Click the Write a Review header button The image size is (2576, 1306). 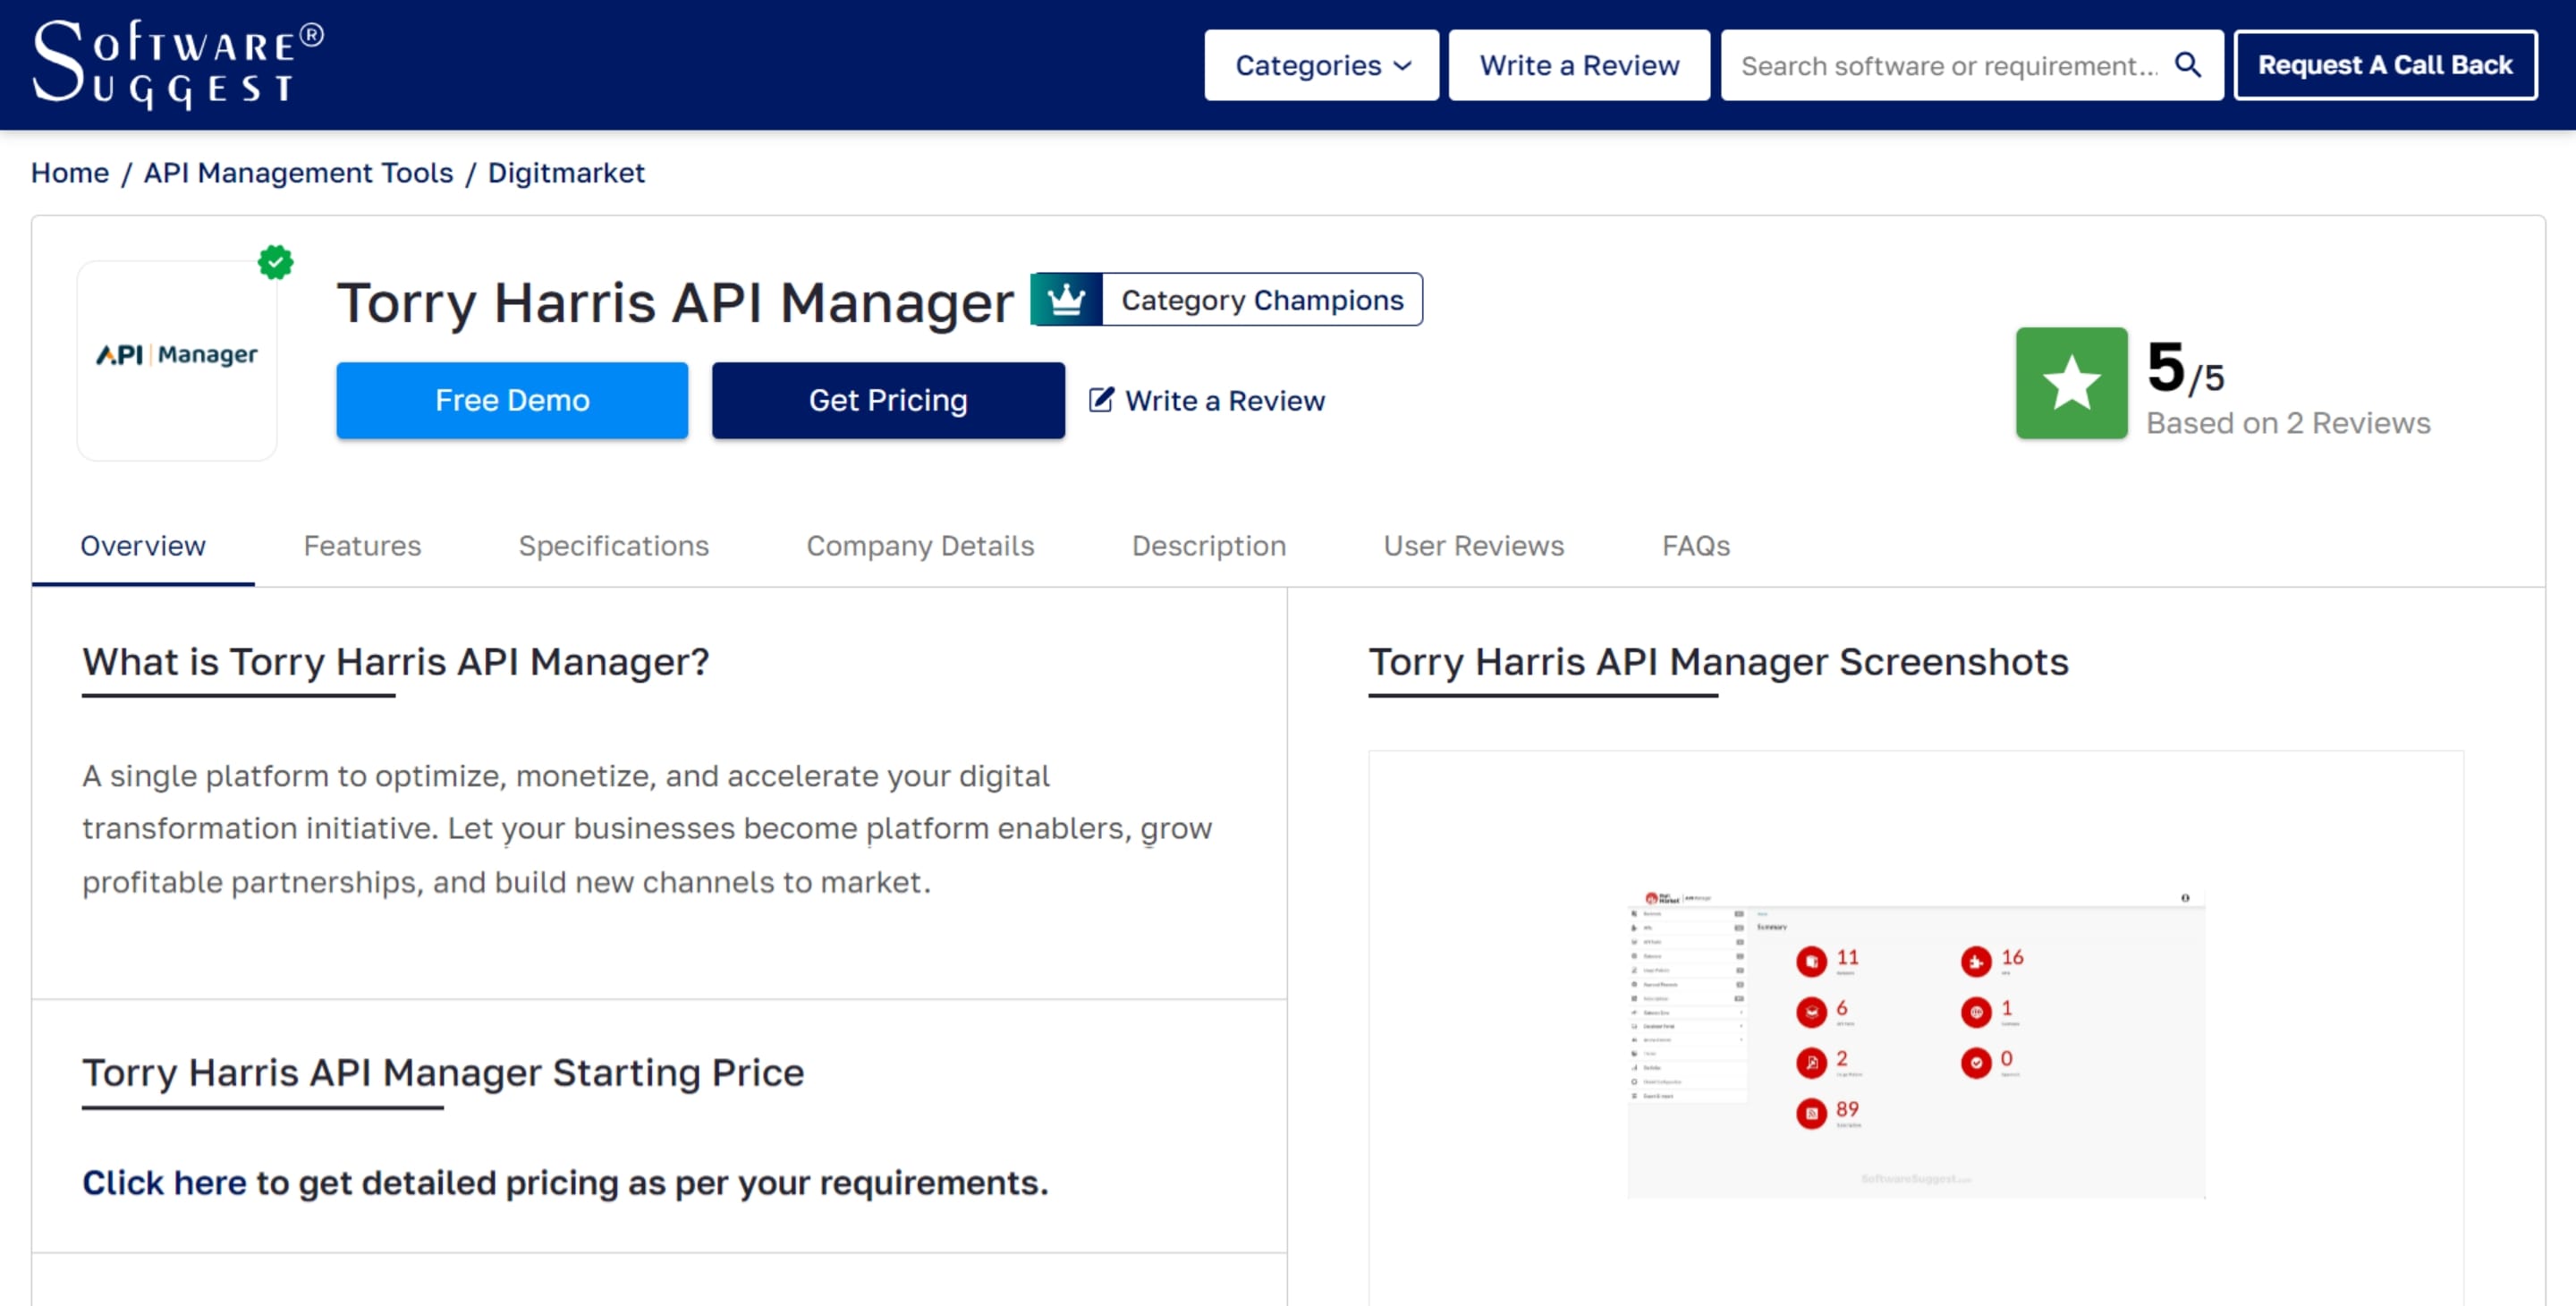(1579, 65)
